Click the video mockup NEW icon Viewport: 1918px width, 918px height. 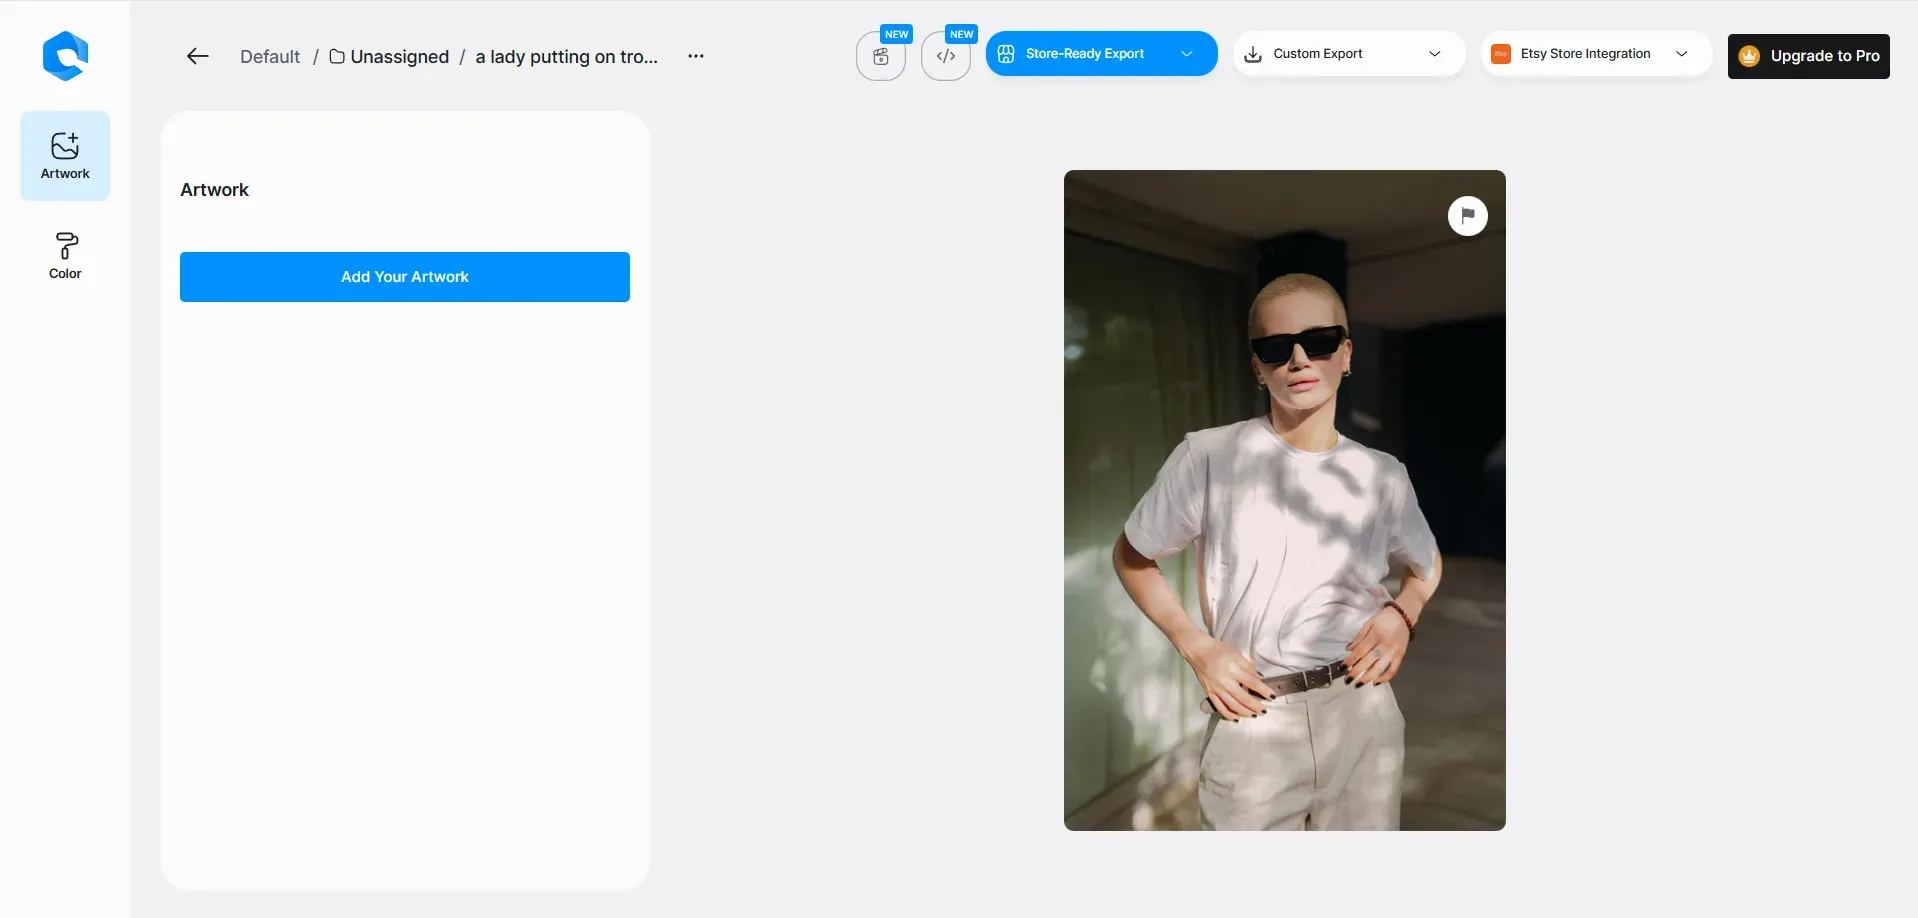click(880, 57)
